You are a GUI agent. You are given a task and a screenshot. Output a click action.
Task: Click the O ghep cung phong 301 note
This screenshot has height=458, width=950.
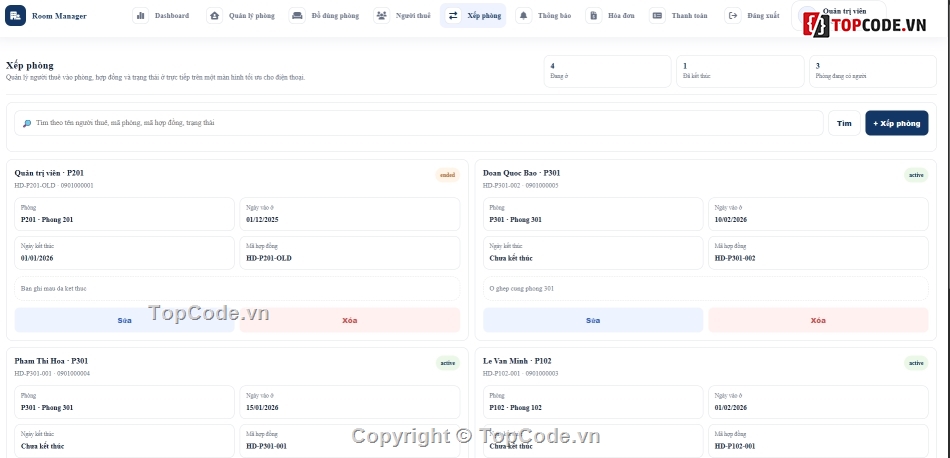(x=706, y=288)
